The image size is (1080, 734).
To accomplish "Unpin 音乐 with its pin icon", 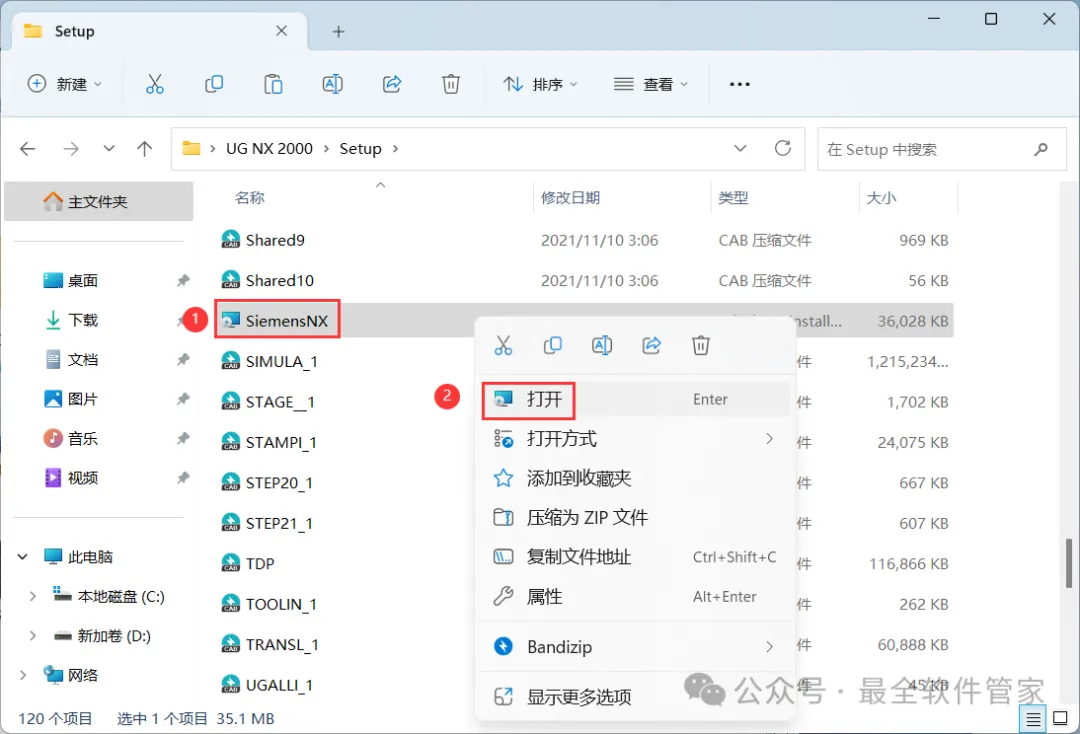I will click(183, 439).
